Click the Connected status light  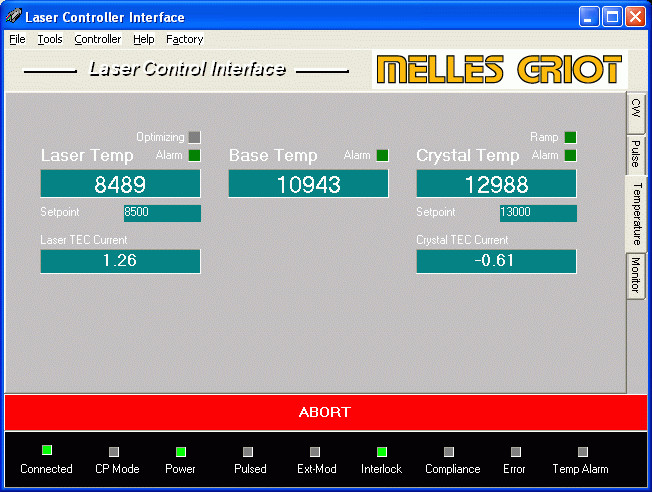47,450
